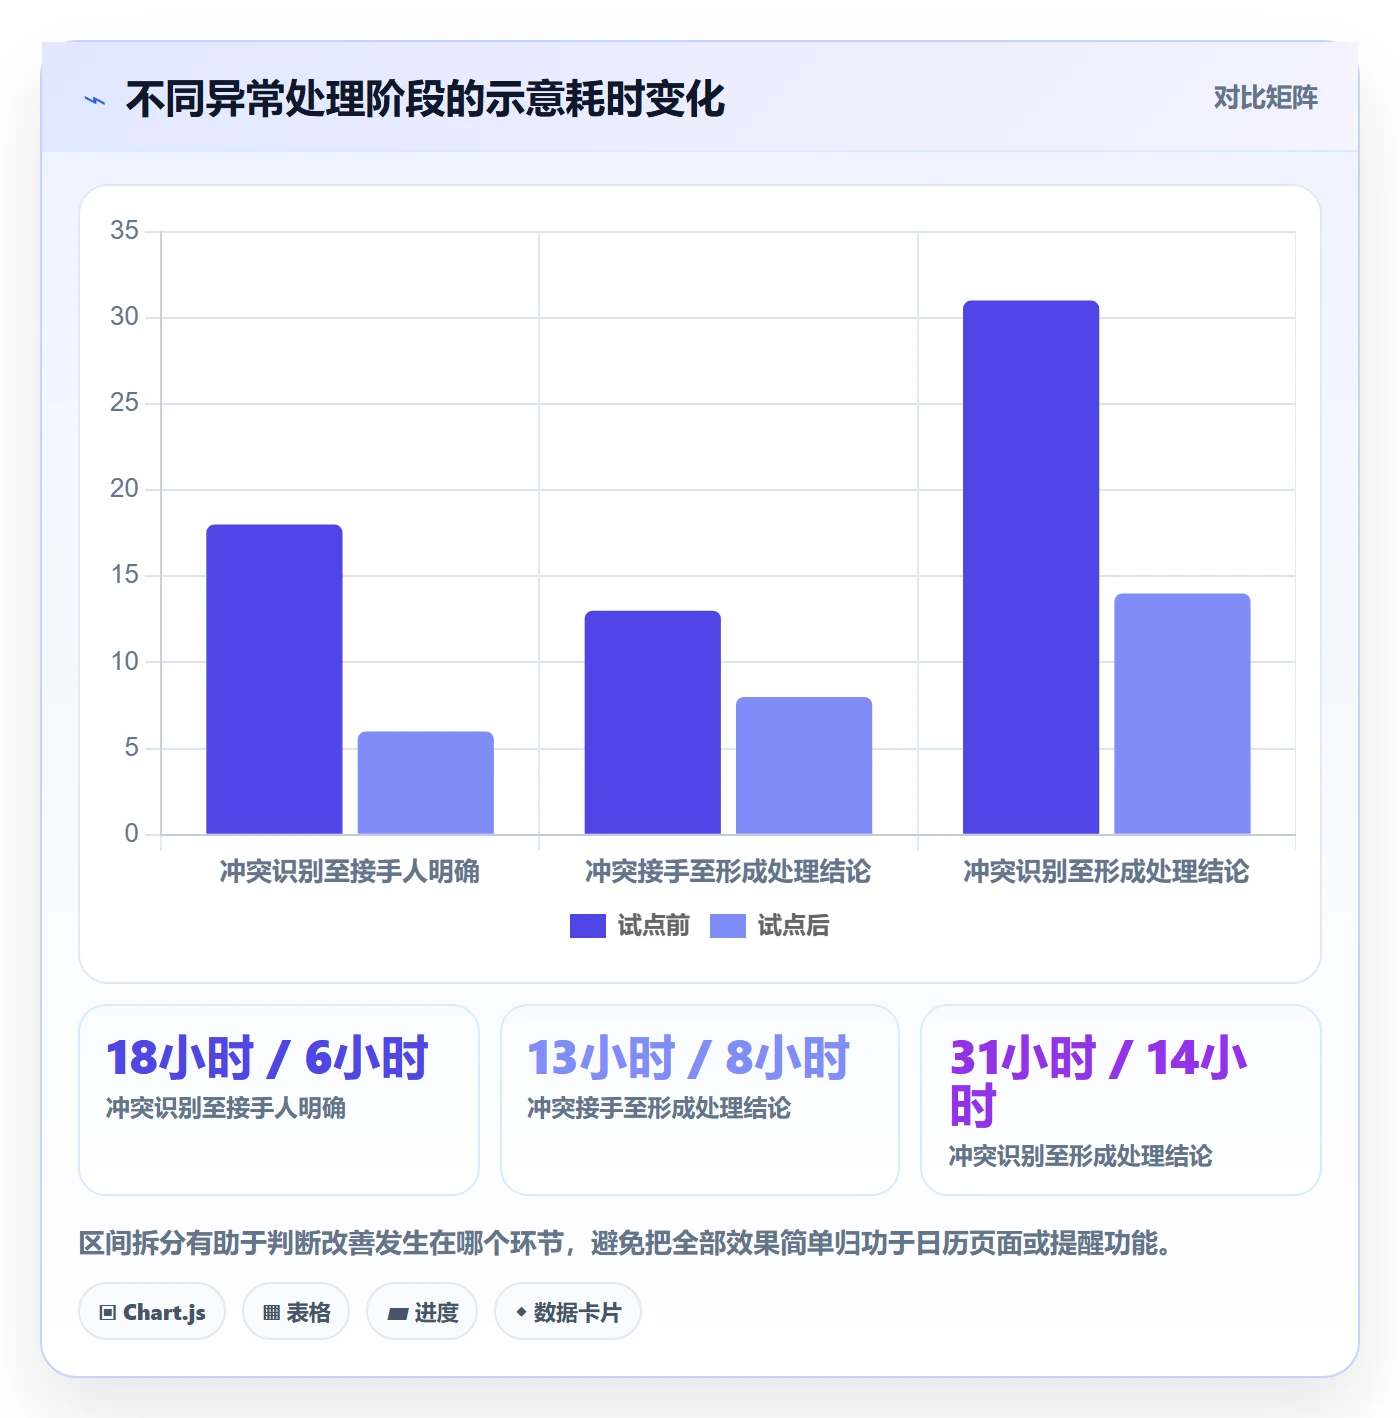The image size is (1400, 1418).
Task: Click the 试点后 bar for 冲突识别至接手人明确
Action: click(426, 783)
